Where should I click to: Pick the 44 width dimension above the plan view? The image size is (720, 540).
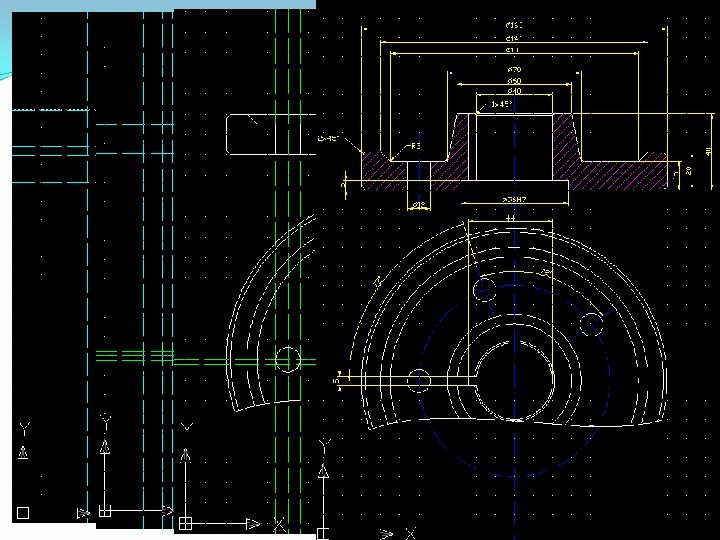point(511,219)
